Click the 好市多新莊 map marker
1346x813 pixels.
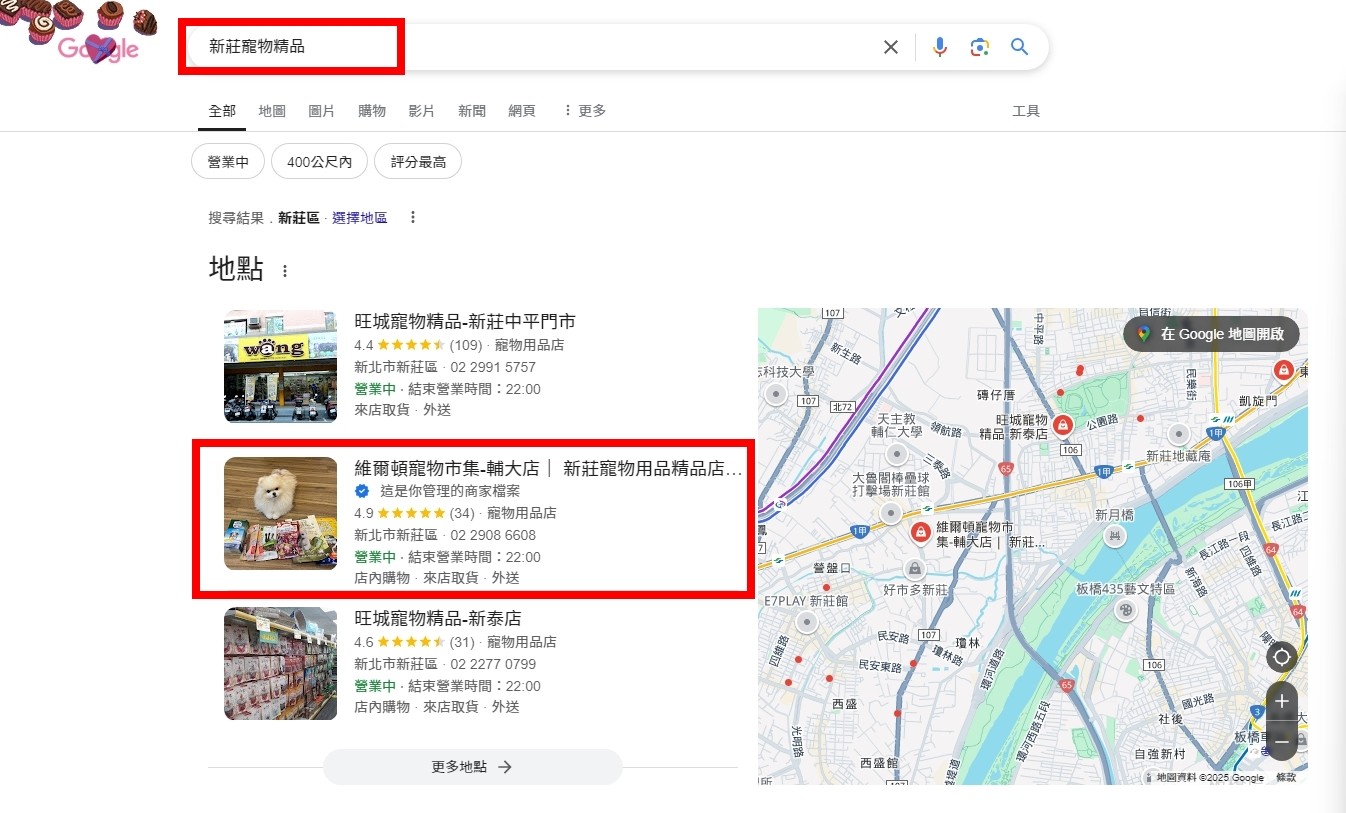tap(913, 569)
